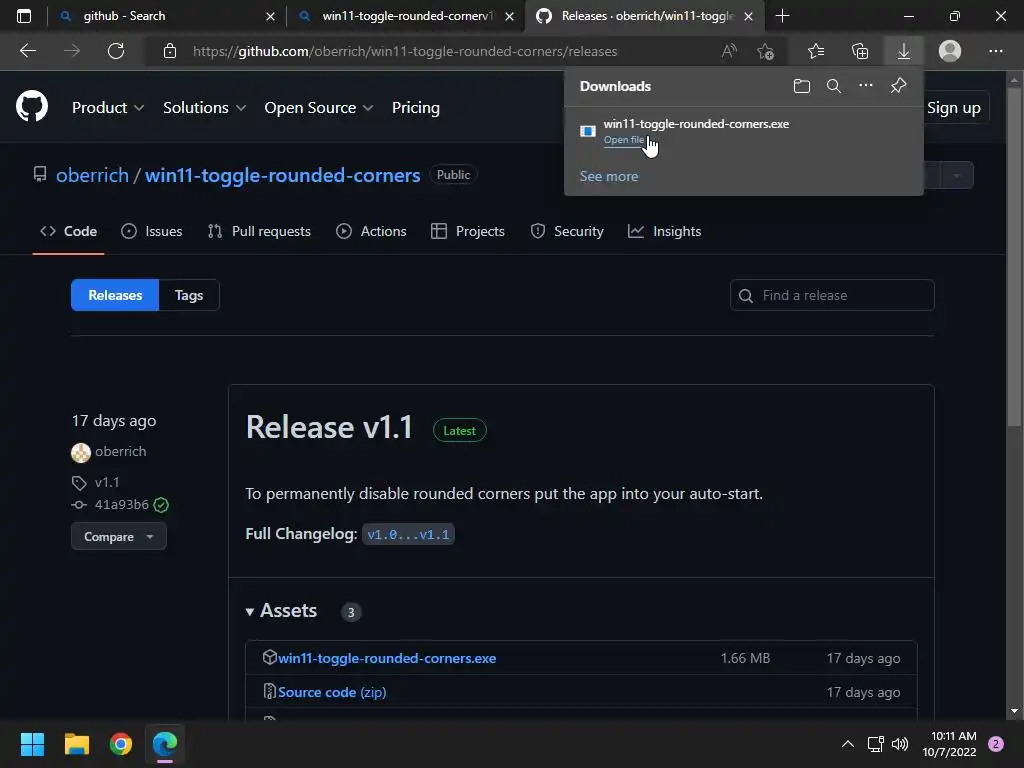Open browser Collections icon

(x=860, y=51)
